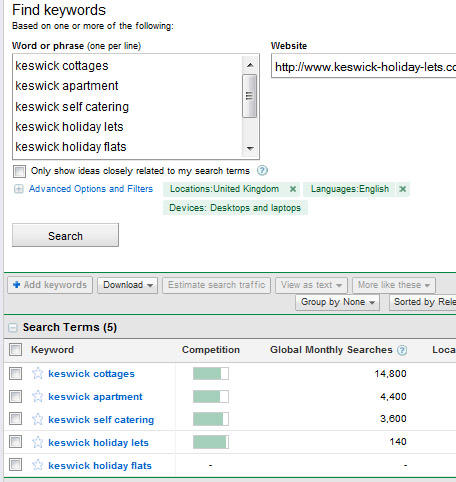
Task: Sort by the Keyword column header
Action: click(52, 350)
